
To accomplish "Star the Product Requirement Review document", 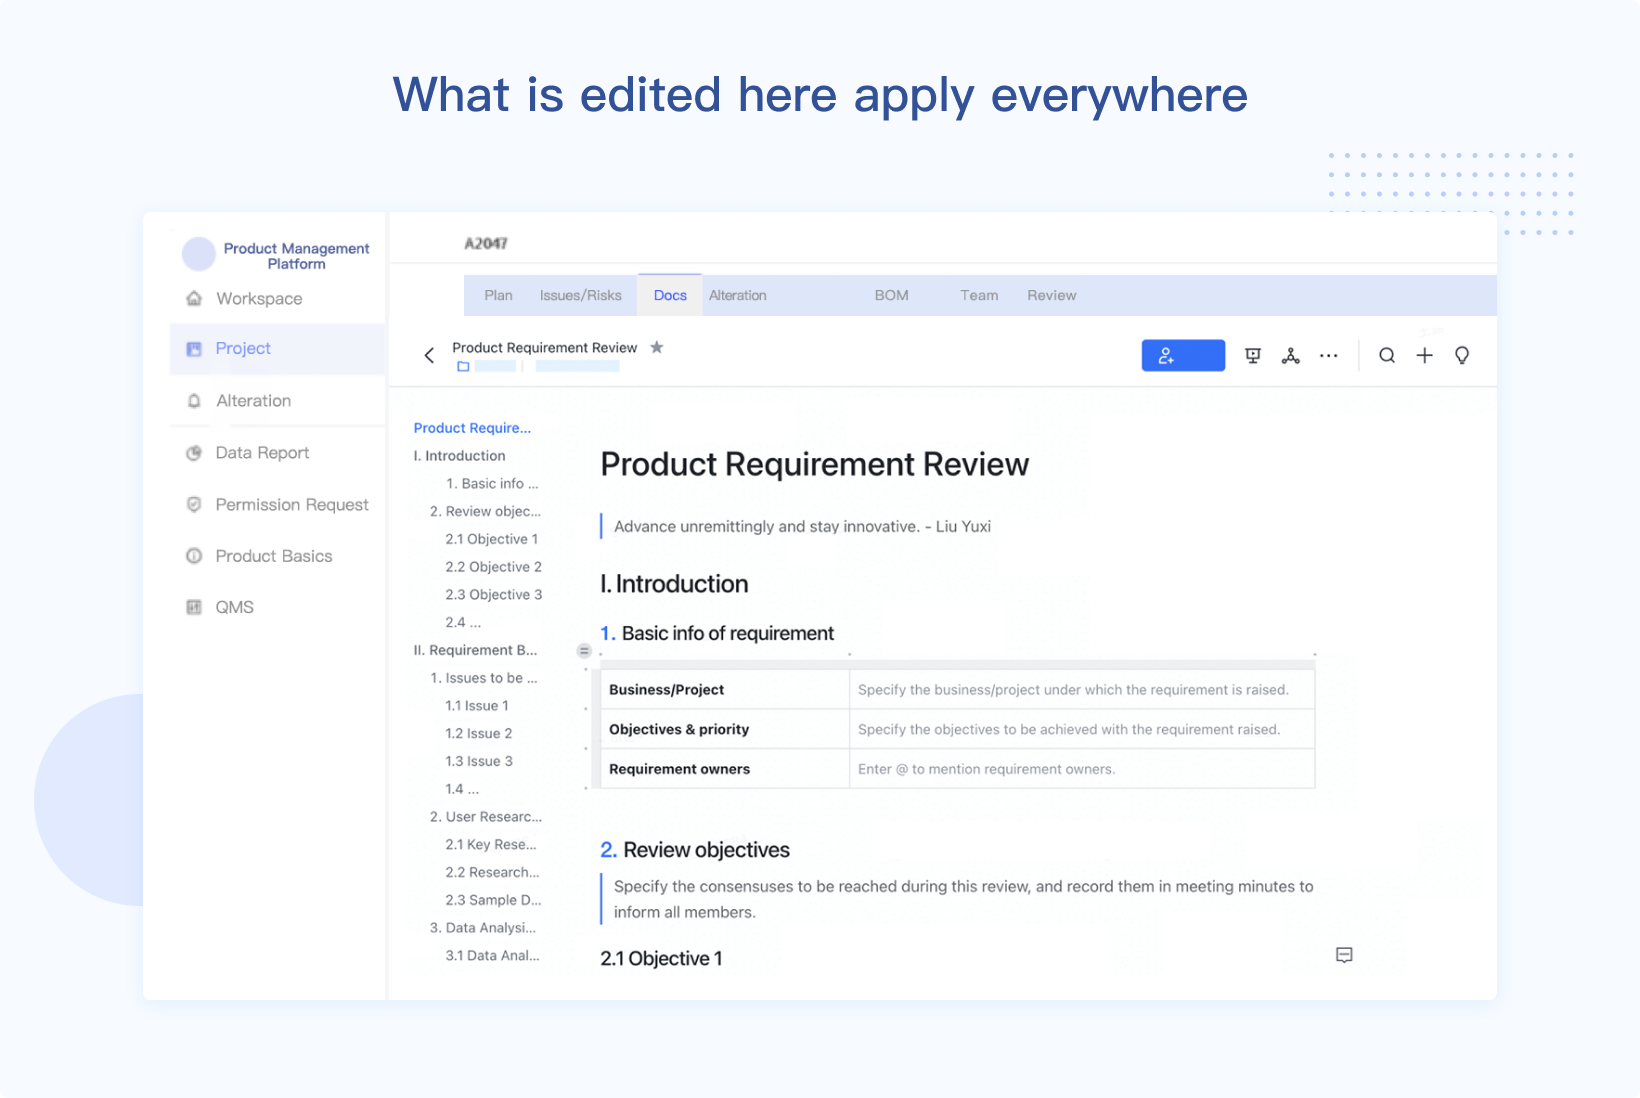I will [657, 347].
